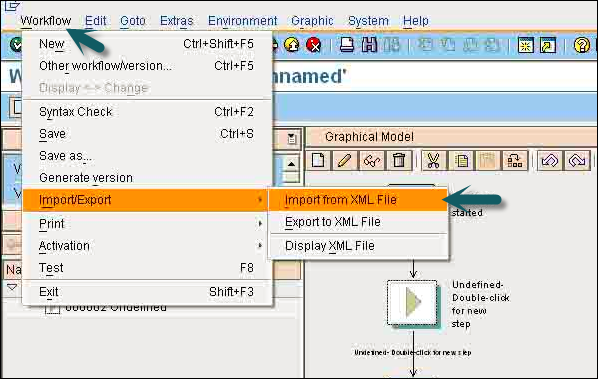Click the trash can Delete icon
The image size is (598, 379).
[399, 160]
